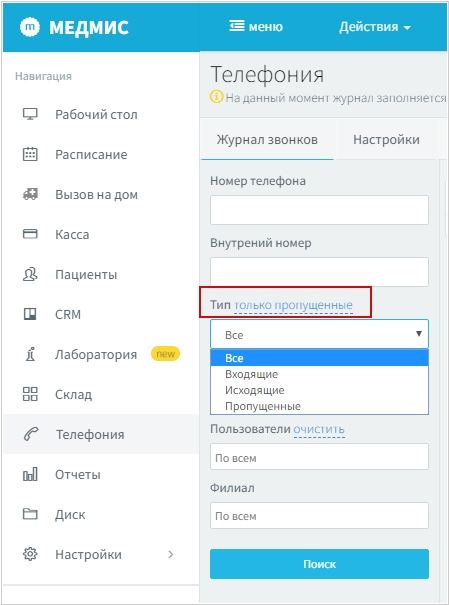Image resolution: width=449 pixels, height=605 pixels.
Task: Click the microscope icon beside Лаборатория
Action: click(30, 354)
